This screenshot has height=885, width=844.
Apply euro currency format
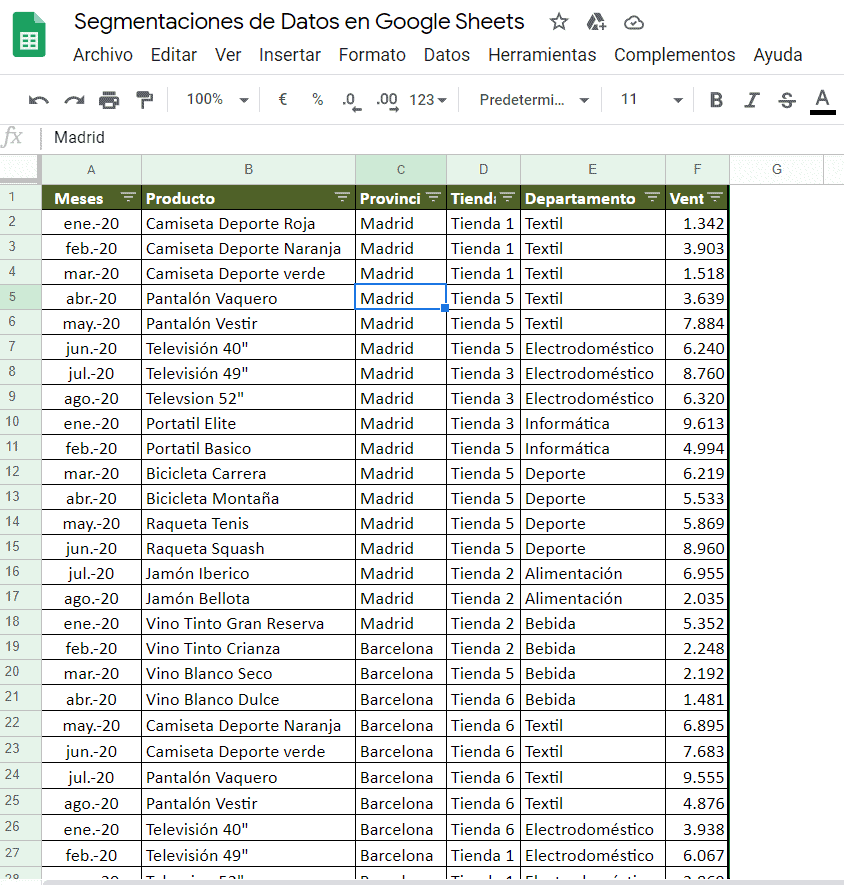click(283, 99)
